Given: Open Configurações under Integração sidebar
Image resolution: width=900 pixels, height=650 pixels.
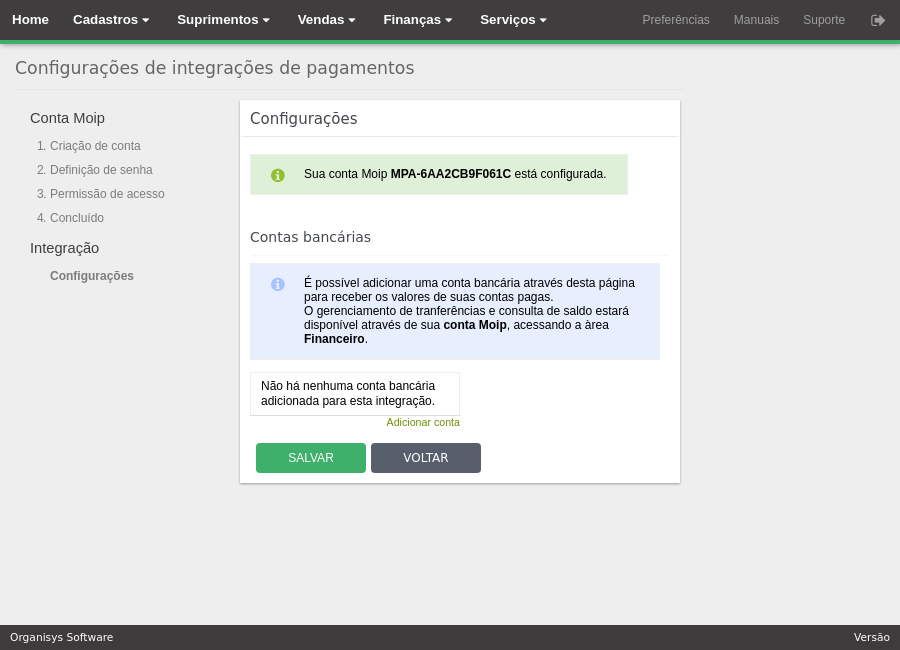Looking at the screenshot, I should pos(92,276).
